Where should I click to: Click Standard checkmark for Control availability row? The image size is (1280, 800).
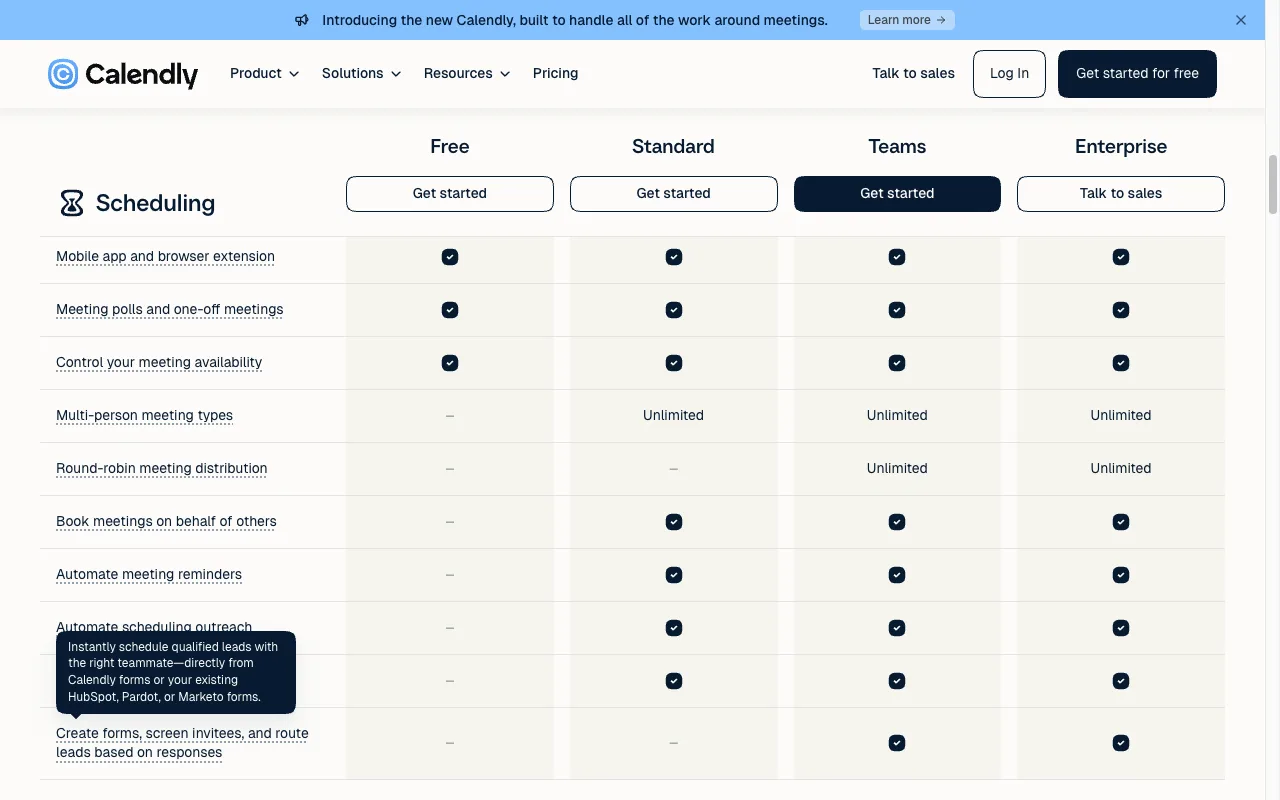(674, 363)
